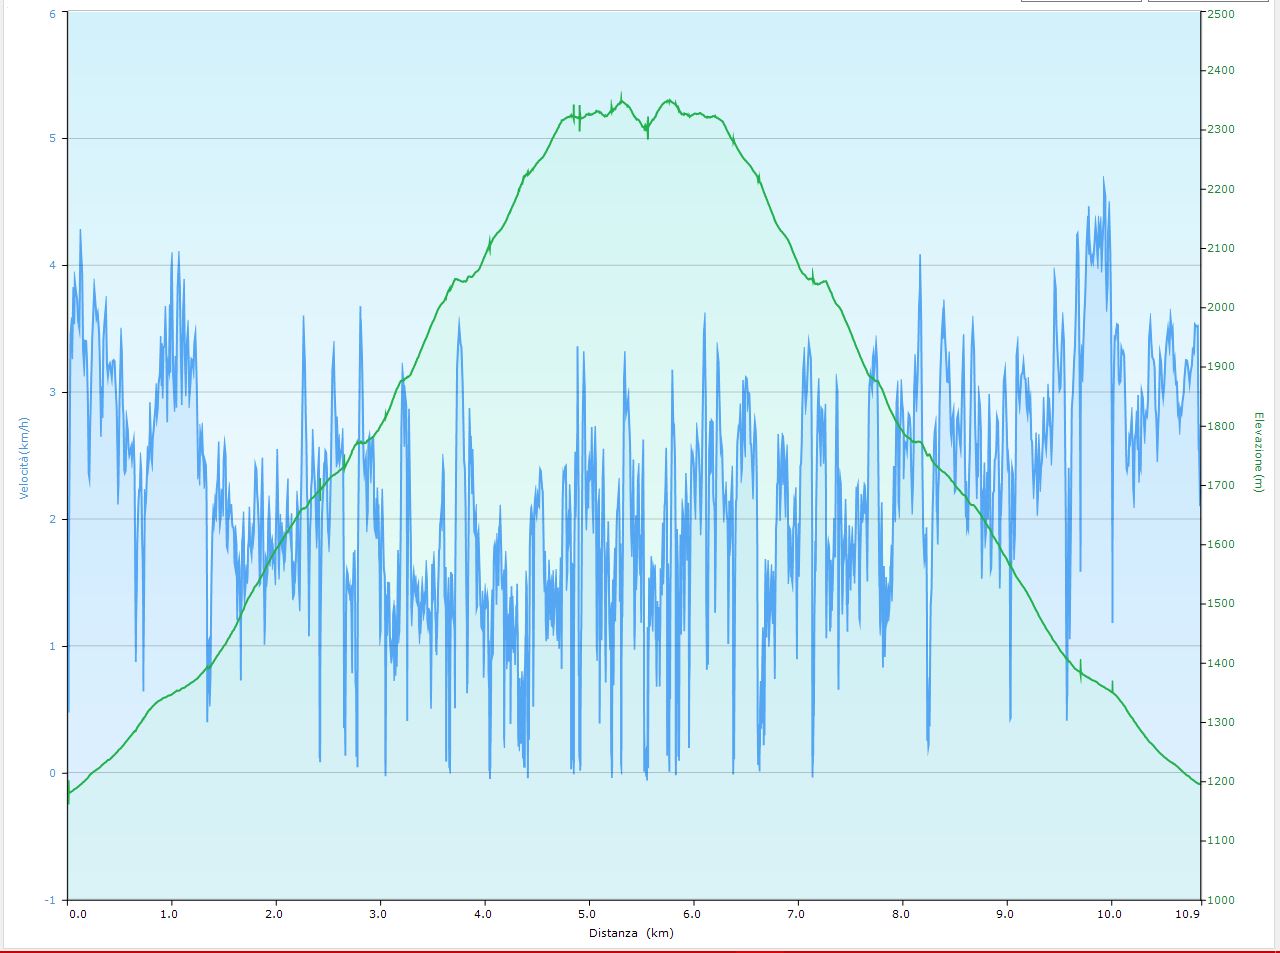Click the 5.0 distance tick label
The image size is (1280, 953).
[588, 914]
